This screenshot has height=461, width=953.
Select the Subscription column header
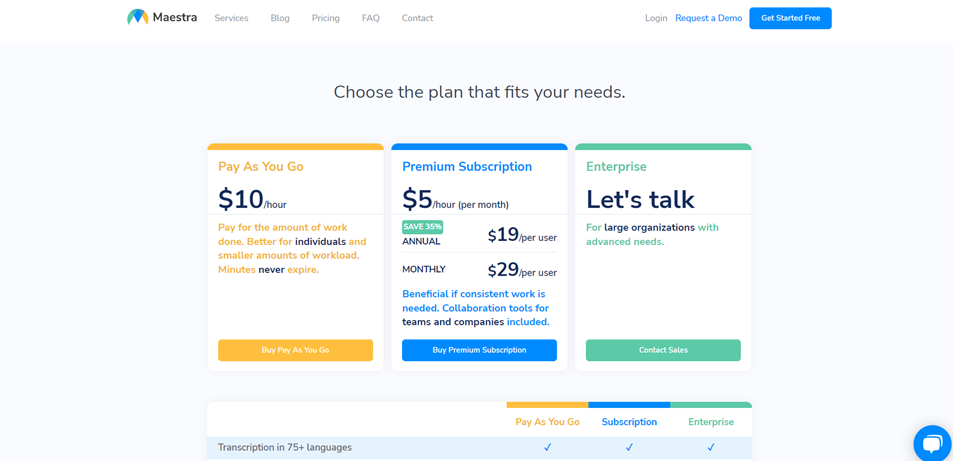coord(629,422)
